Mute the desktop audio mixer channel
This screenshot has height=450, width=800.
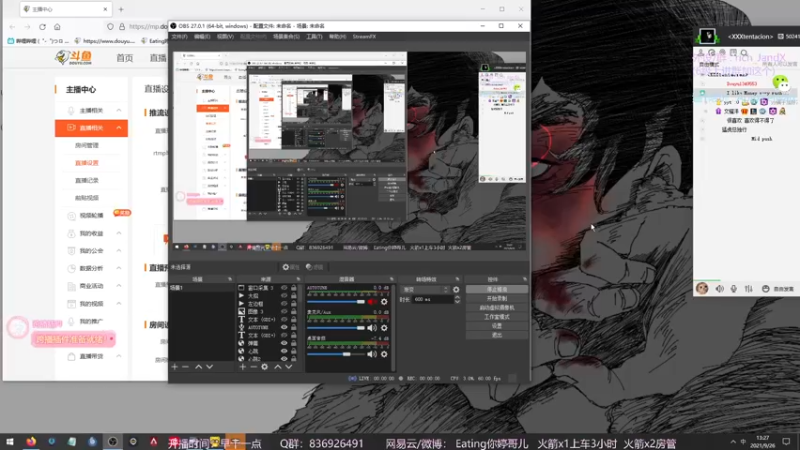[x=372, y=354]
